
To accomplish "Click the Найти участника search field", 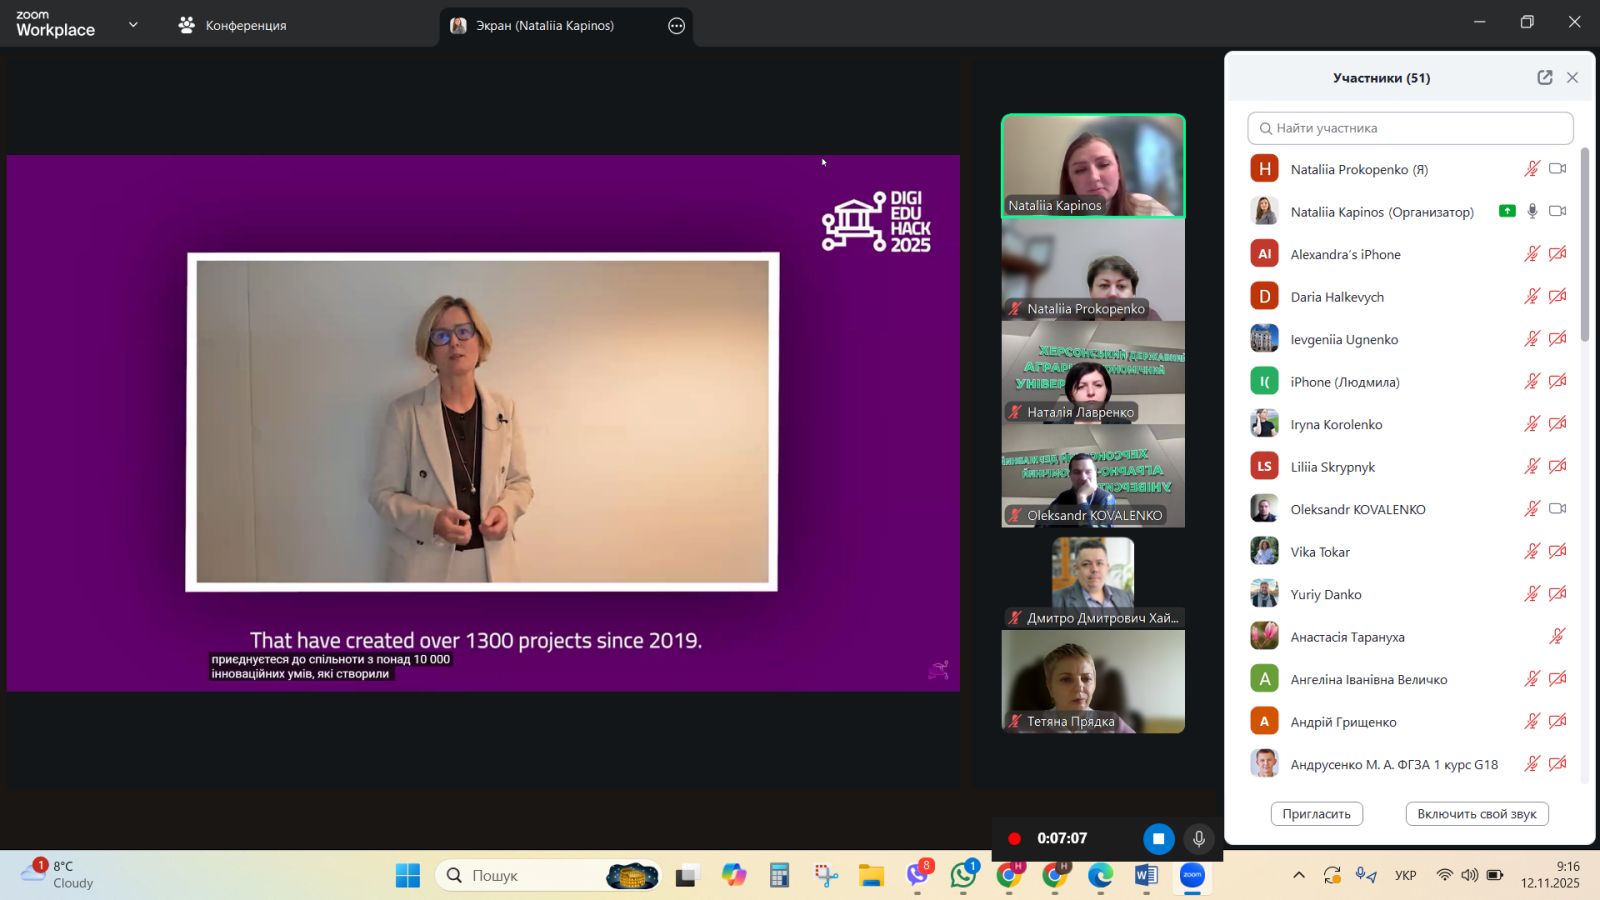I will tap(1410, 128).
